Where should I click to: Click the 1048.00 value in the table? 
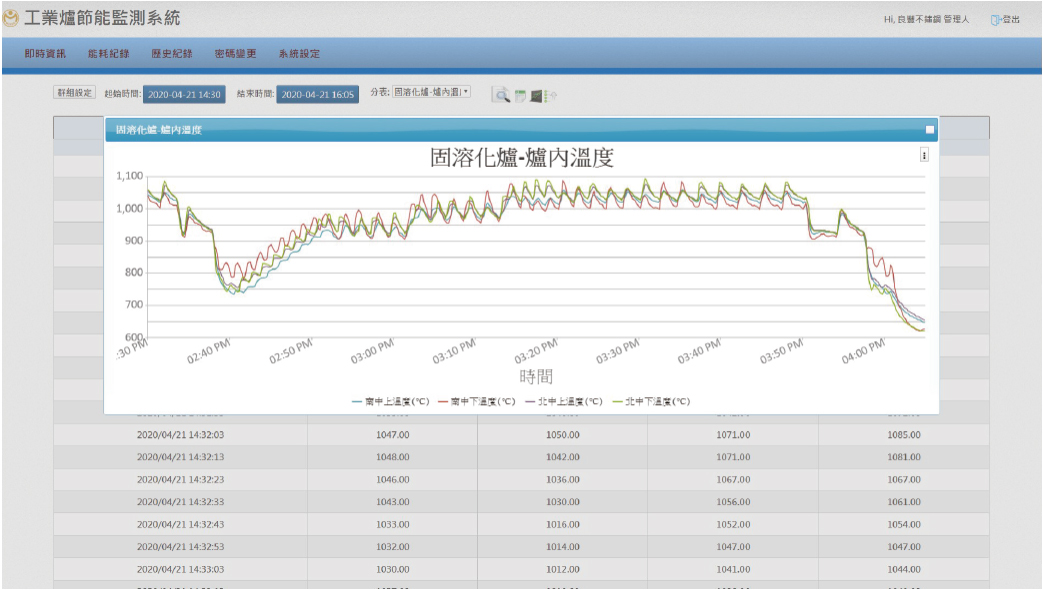pos(392,458)
